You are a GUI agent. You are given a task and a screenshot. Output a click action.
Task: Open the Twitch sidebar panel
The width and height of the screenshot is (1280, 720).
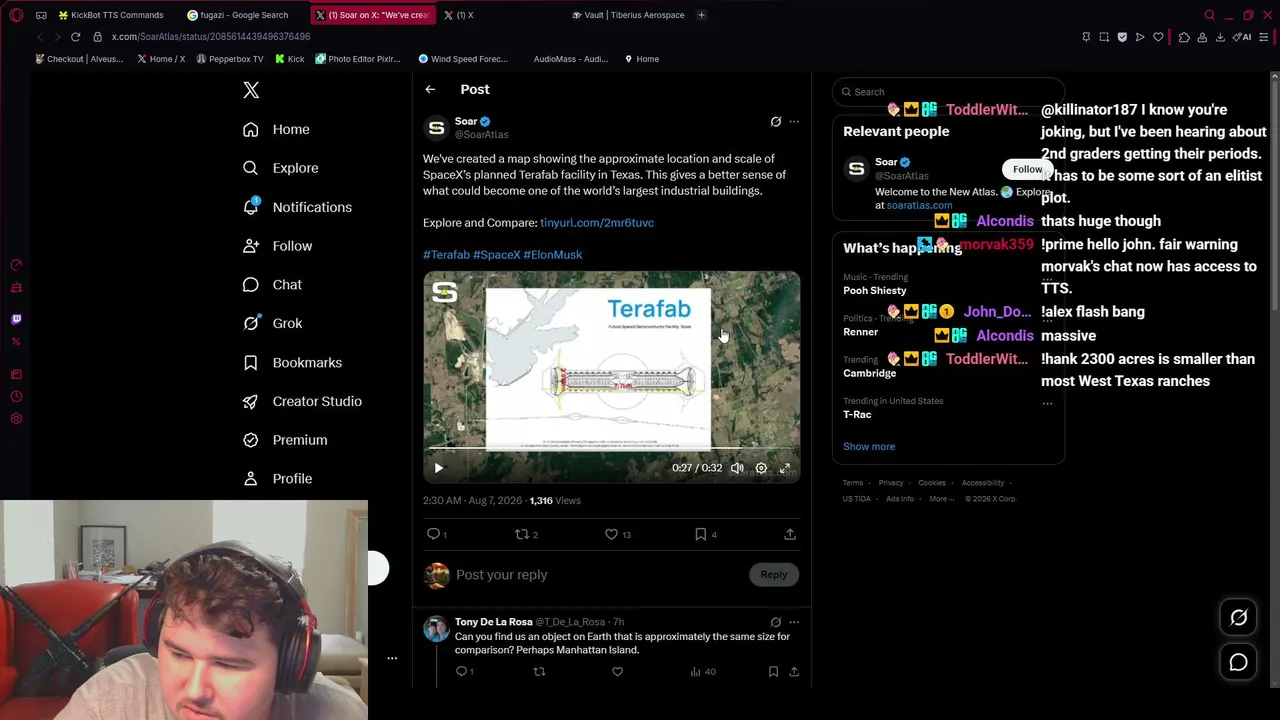[x=16, y=319]
